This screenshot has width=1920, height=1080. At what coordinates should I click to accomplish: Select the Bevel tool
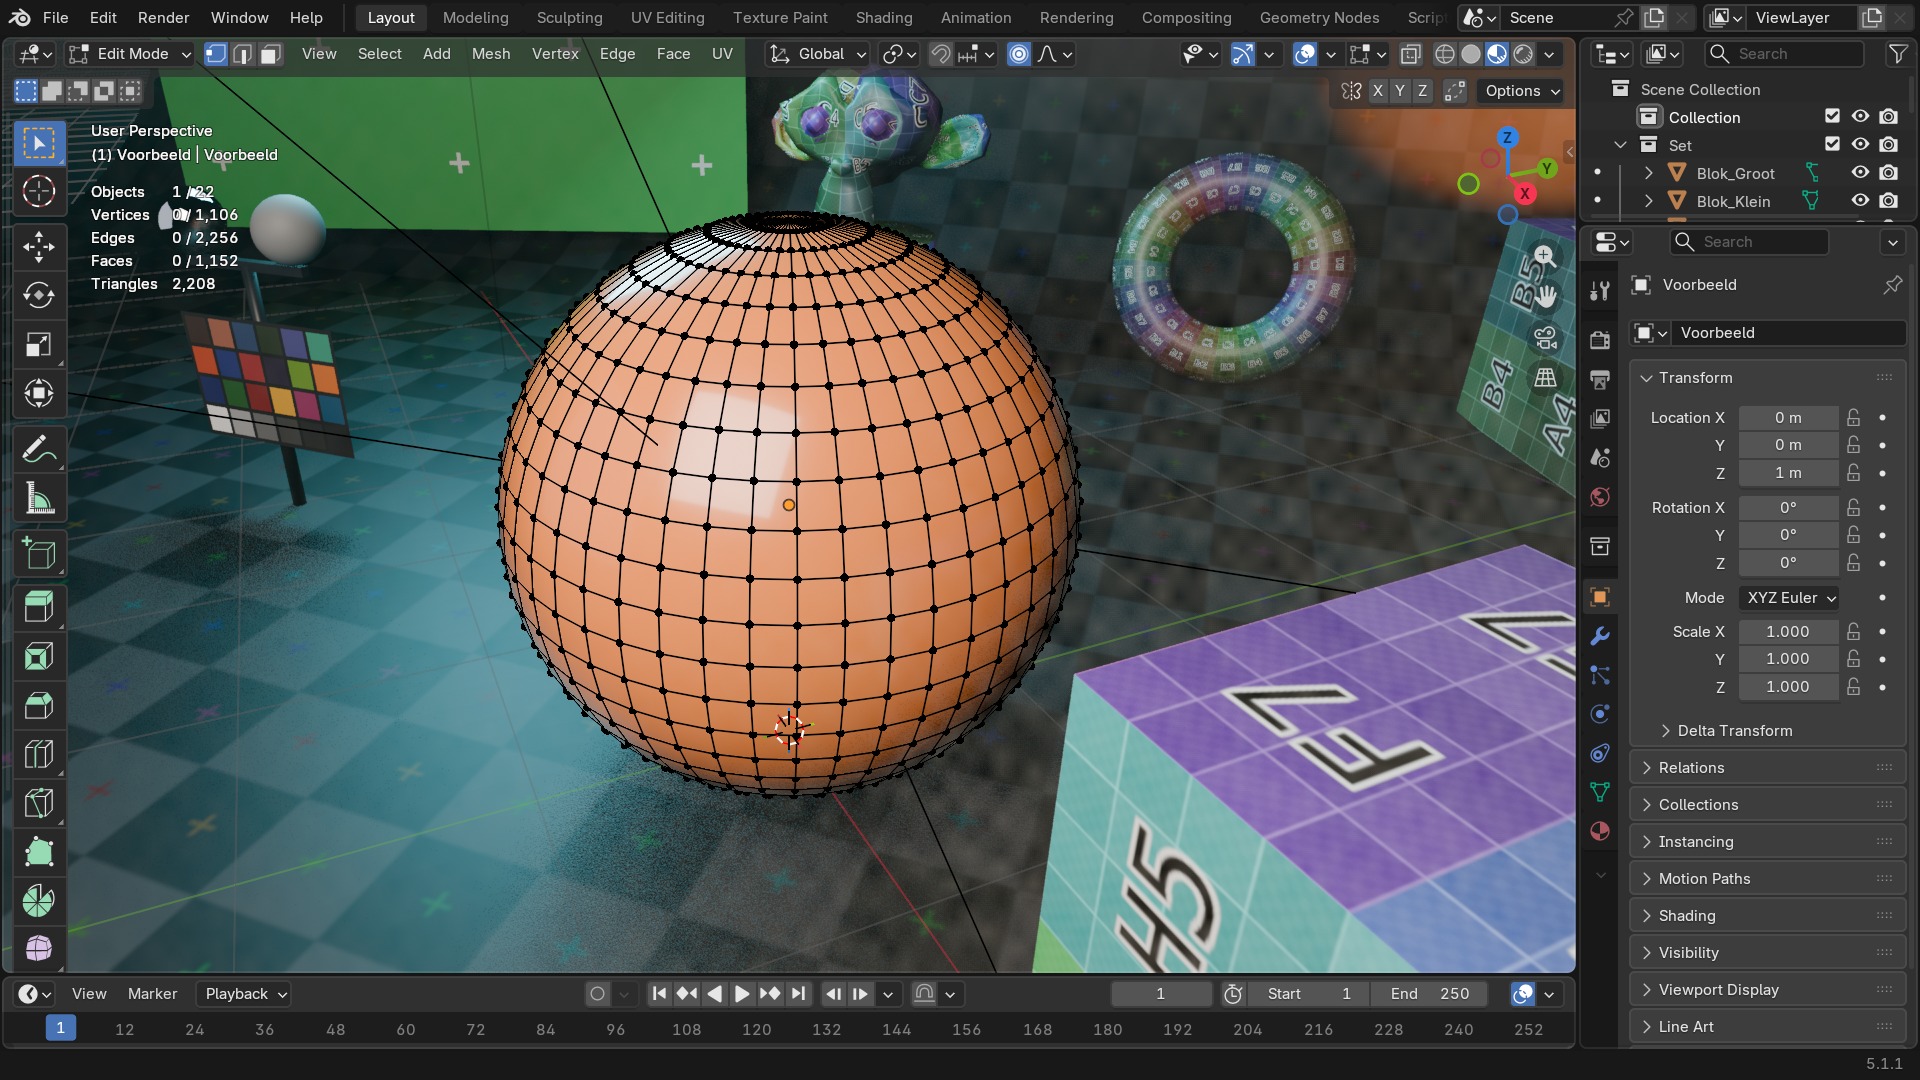[39, 706]
